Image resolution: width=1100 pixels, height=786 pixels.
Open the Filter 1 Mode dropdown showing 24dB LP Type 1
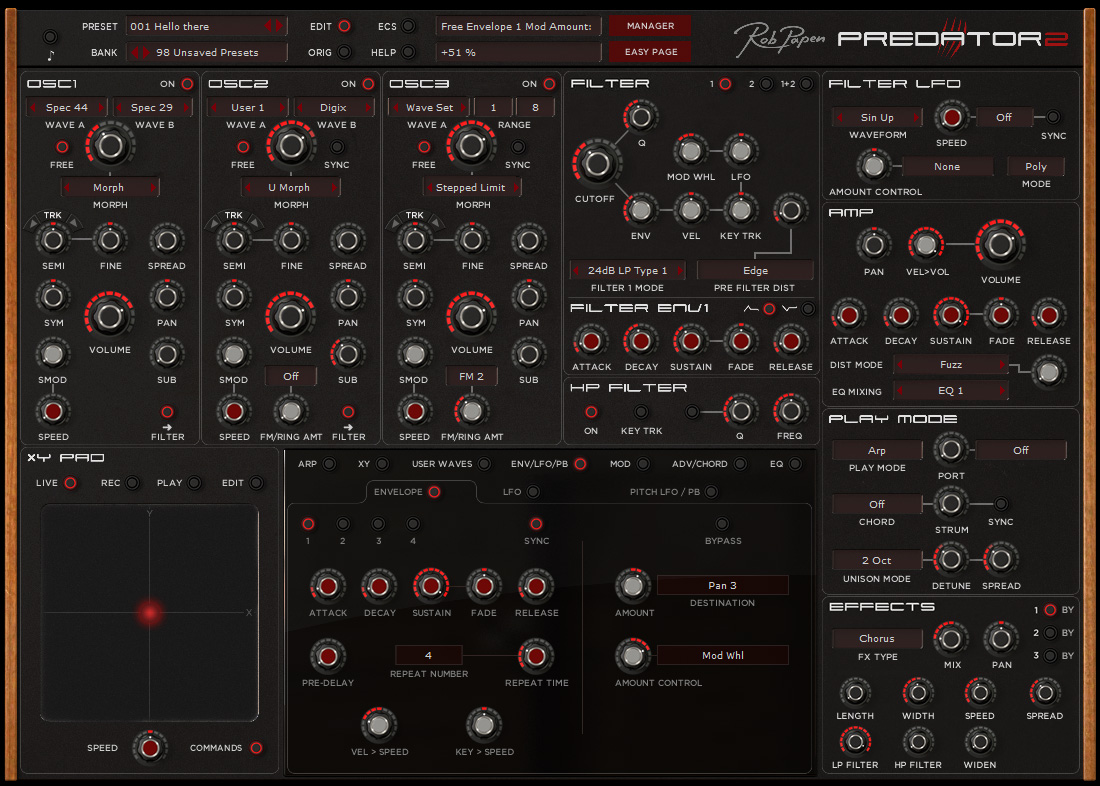point(628,270)
